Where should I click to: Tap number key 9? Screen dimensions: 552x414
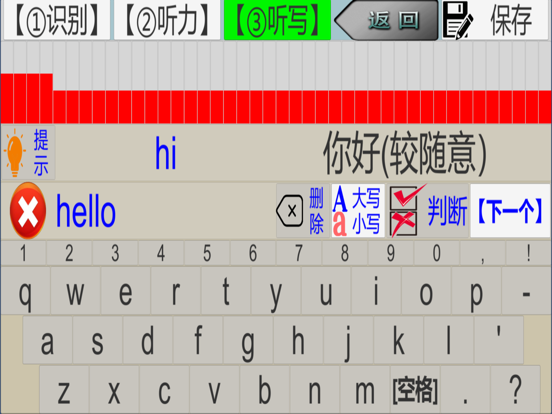point(391,253)
